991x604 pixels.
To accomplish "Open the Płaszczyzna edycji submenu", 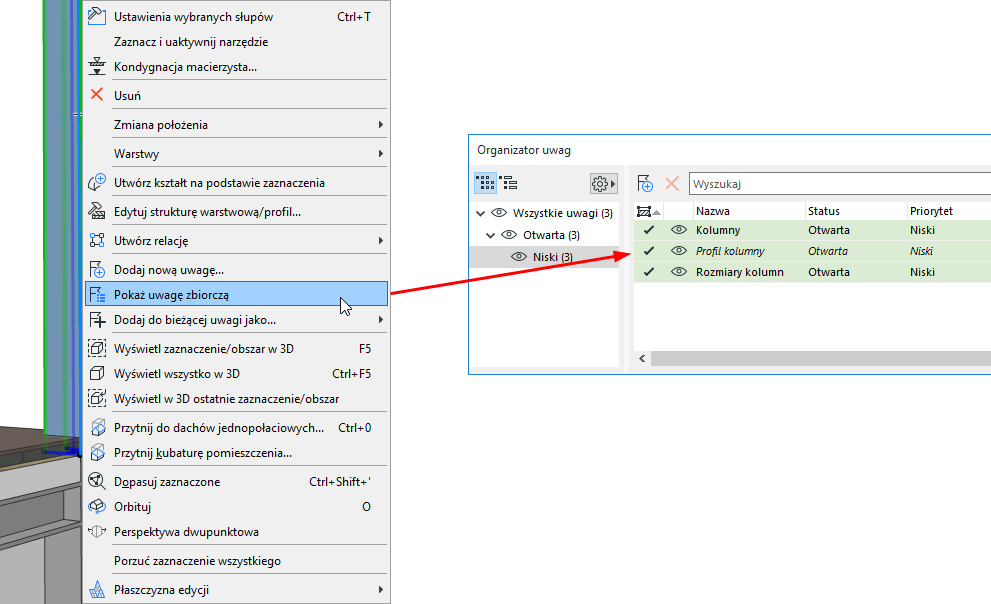I will (x=380, y=589).
